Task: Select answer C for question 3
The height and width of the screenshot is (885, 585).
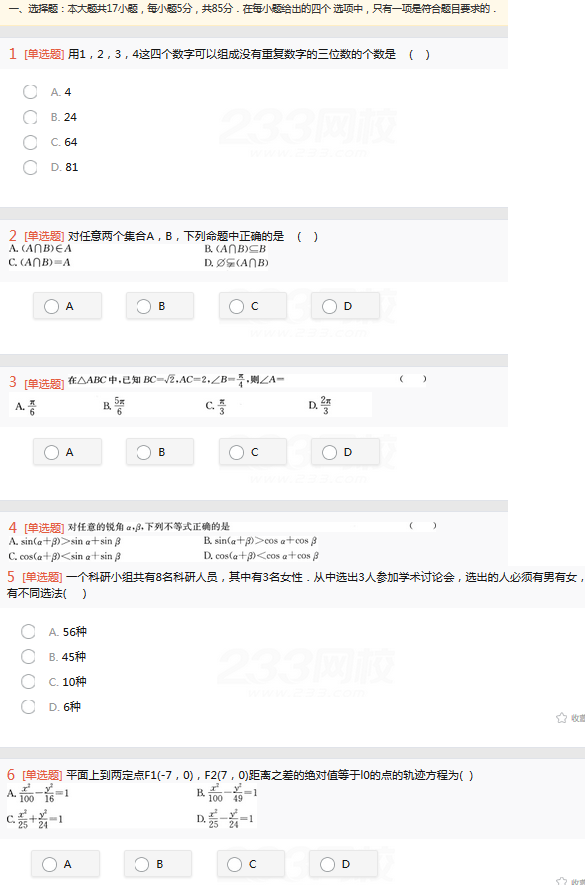Action: pos(252,452)
